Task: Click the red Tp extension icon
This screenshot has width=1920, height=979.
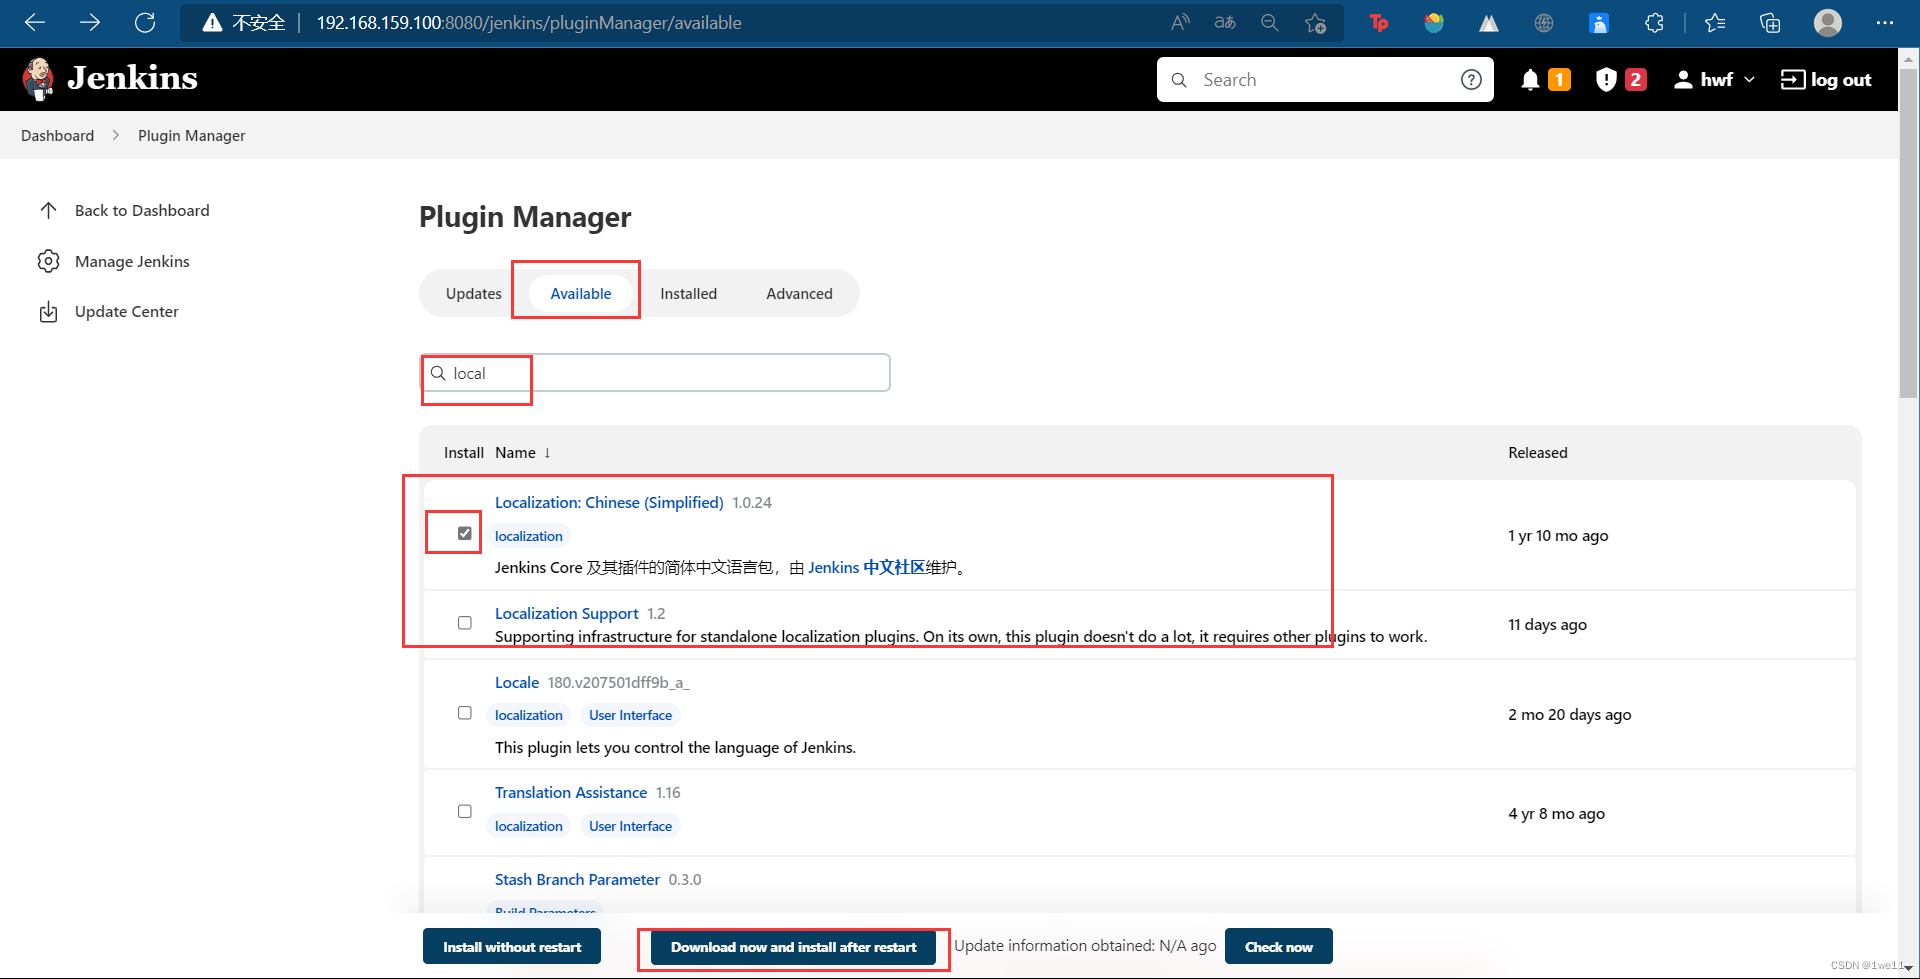Action: pyautogui.click(x=1379, y=22)
